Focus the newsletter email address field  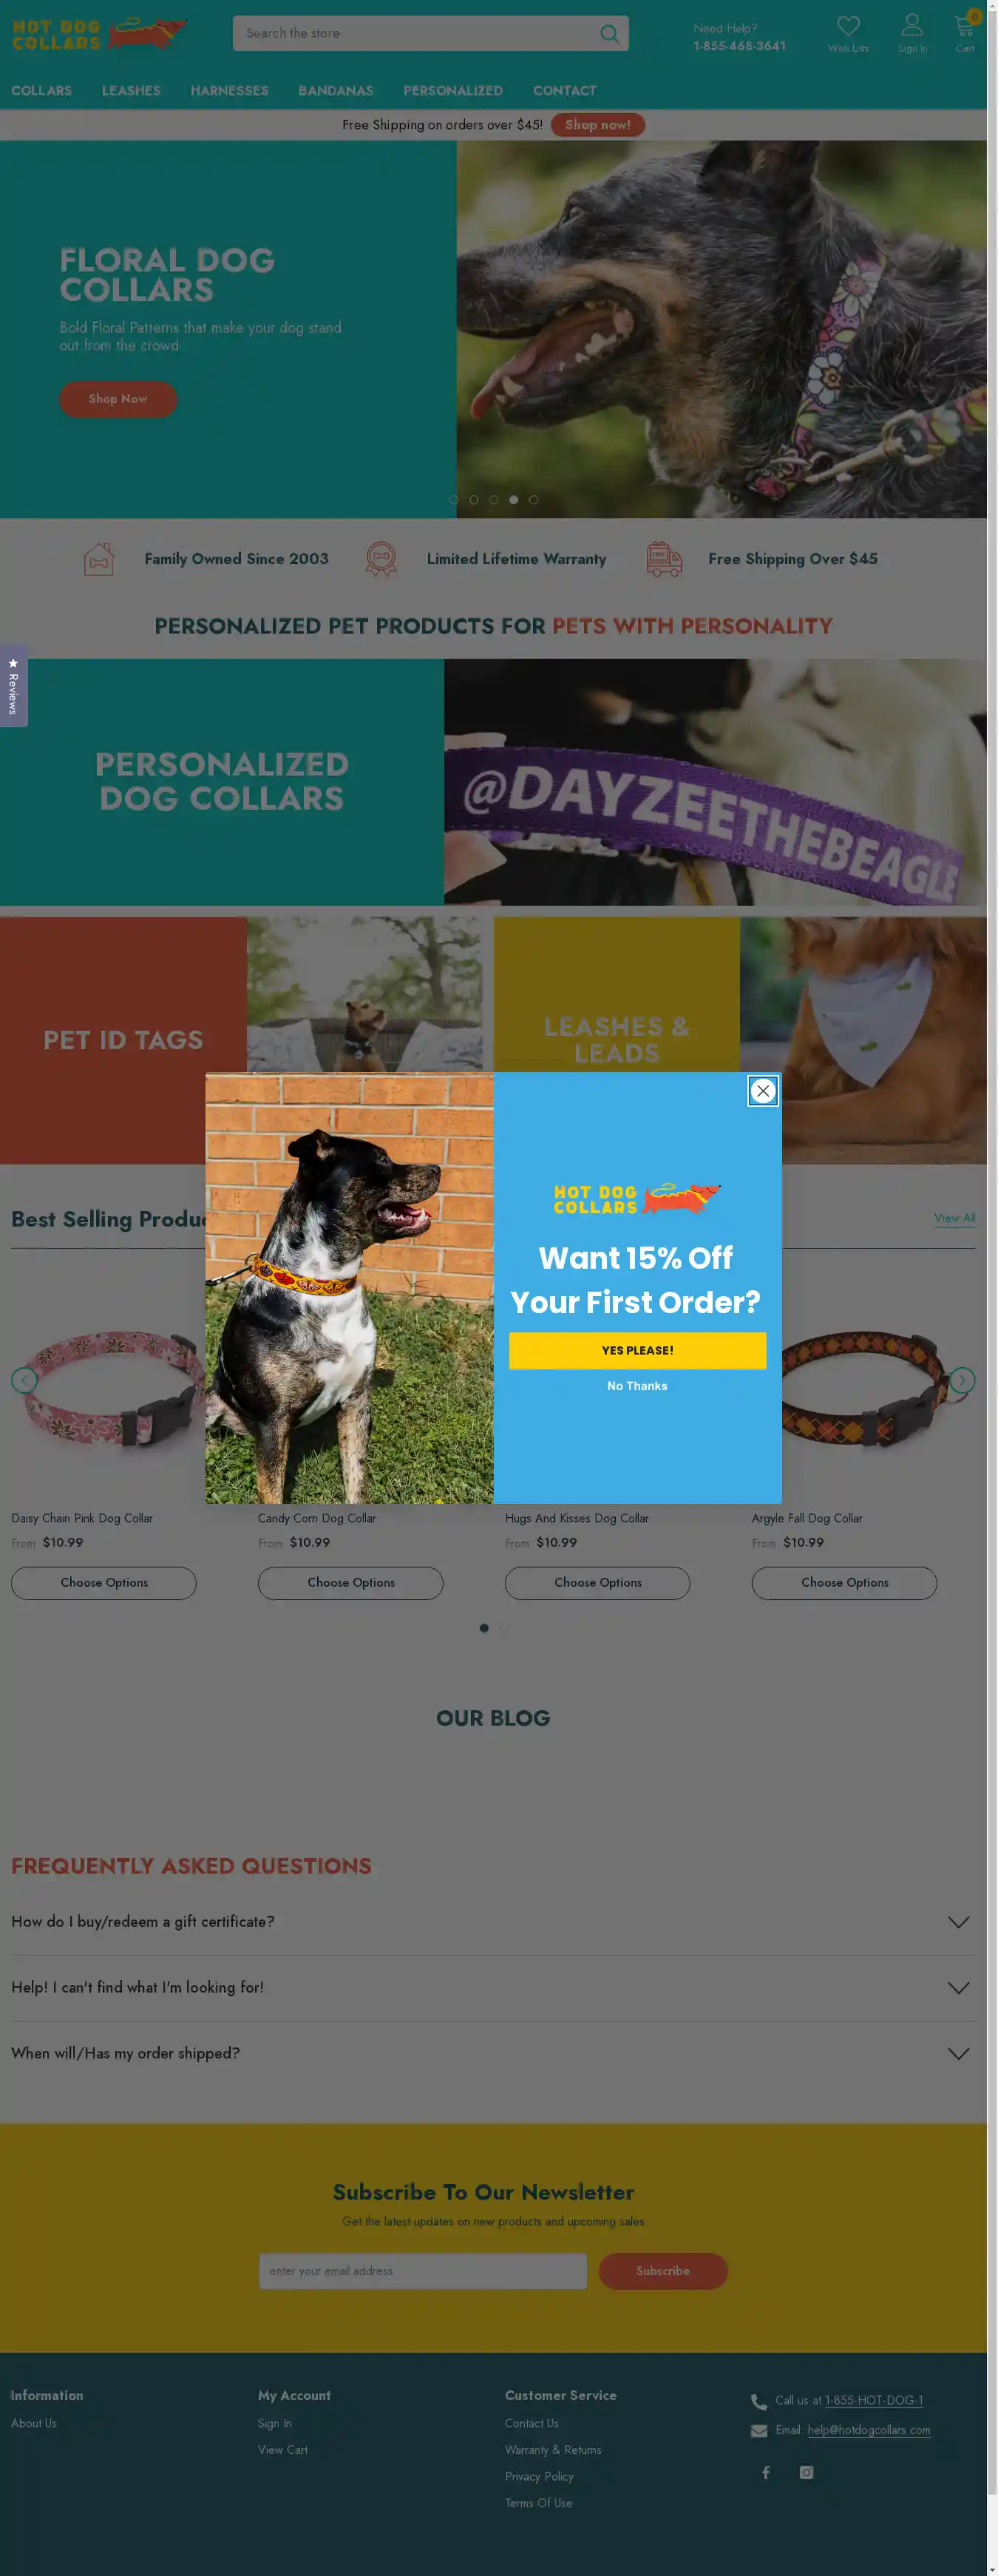[423, 2271]
